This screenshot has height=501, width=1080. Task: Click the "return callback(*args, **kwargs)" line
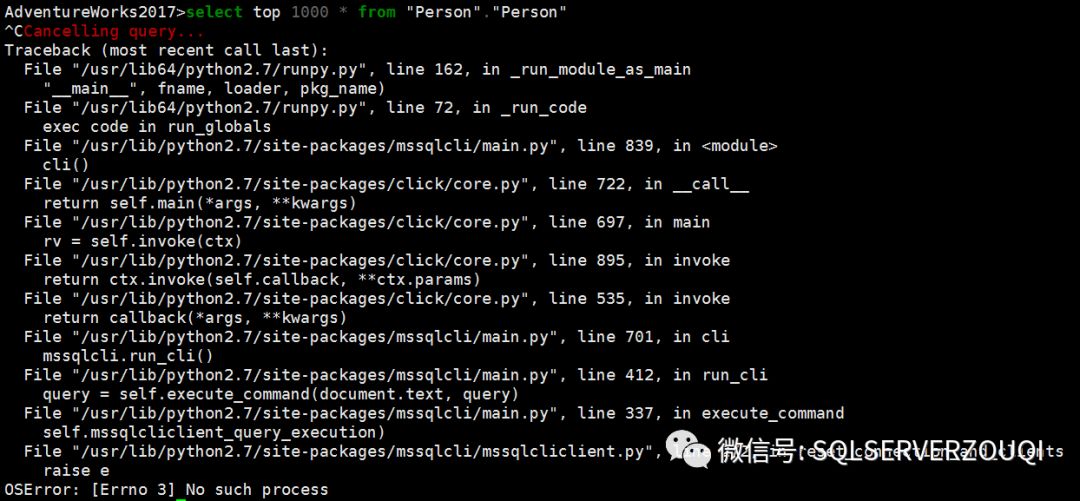coord(195,318)
